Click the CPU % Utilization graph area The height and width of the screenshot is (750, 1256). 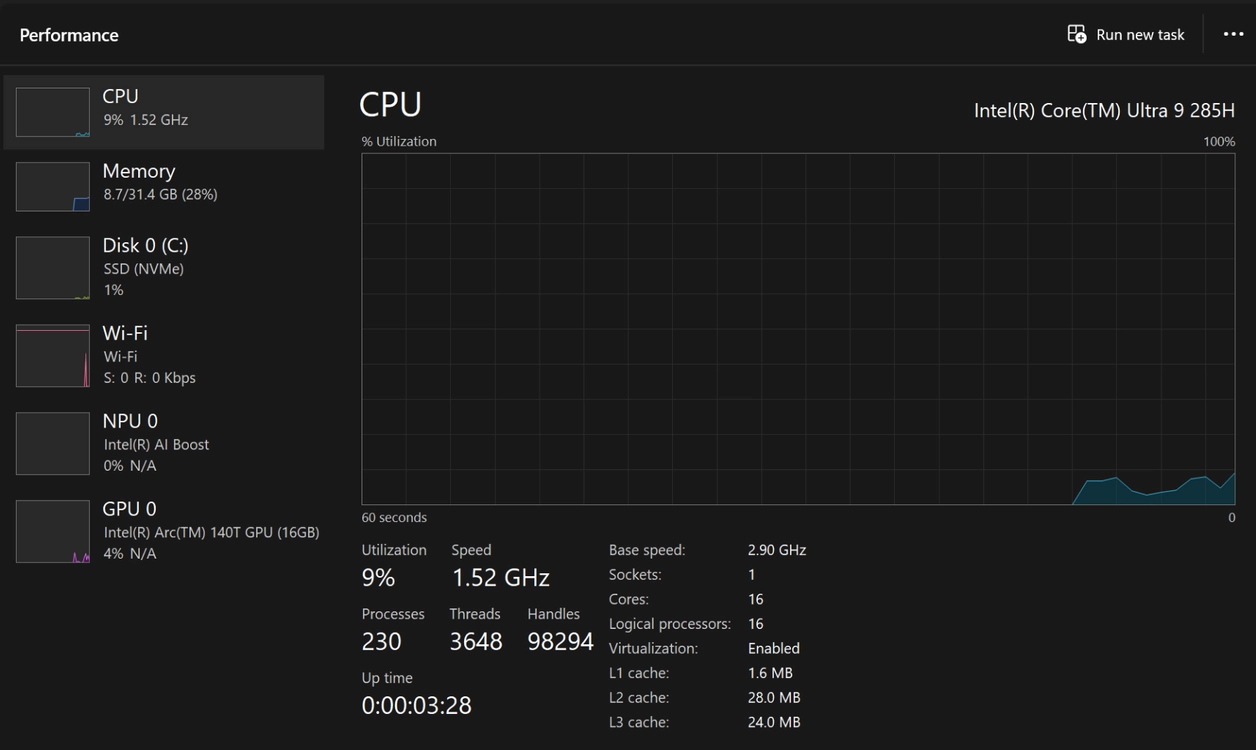click(798, 329)
